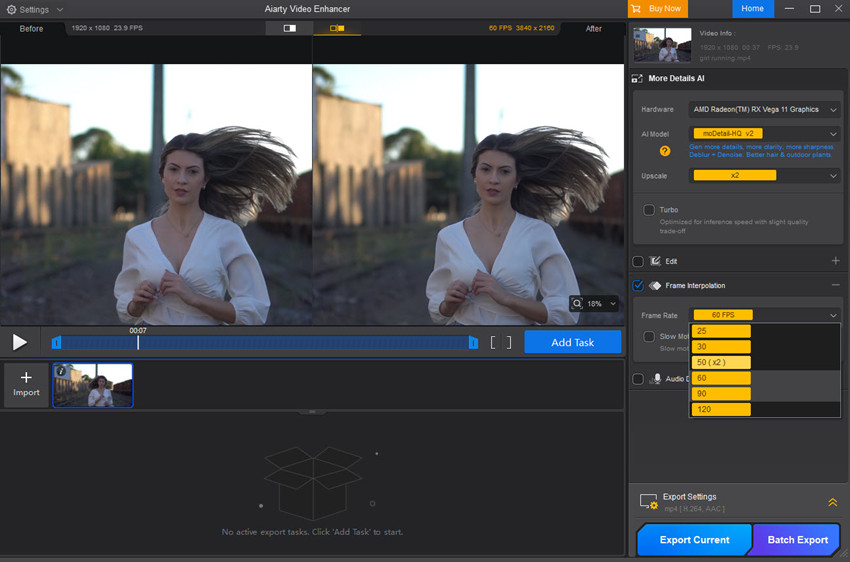Click the Before label

click(x=31, y=29)
